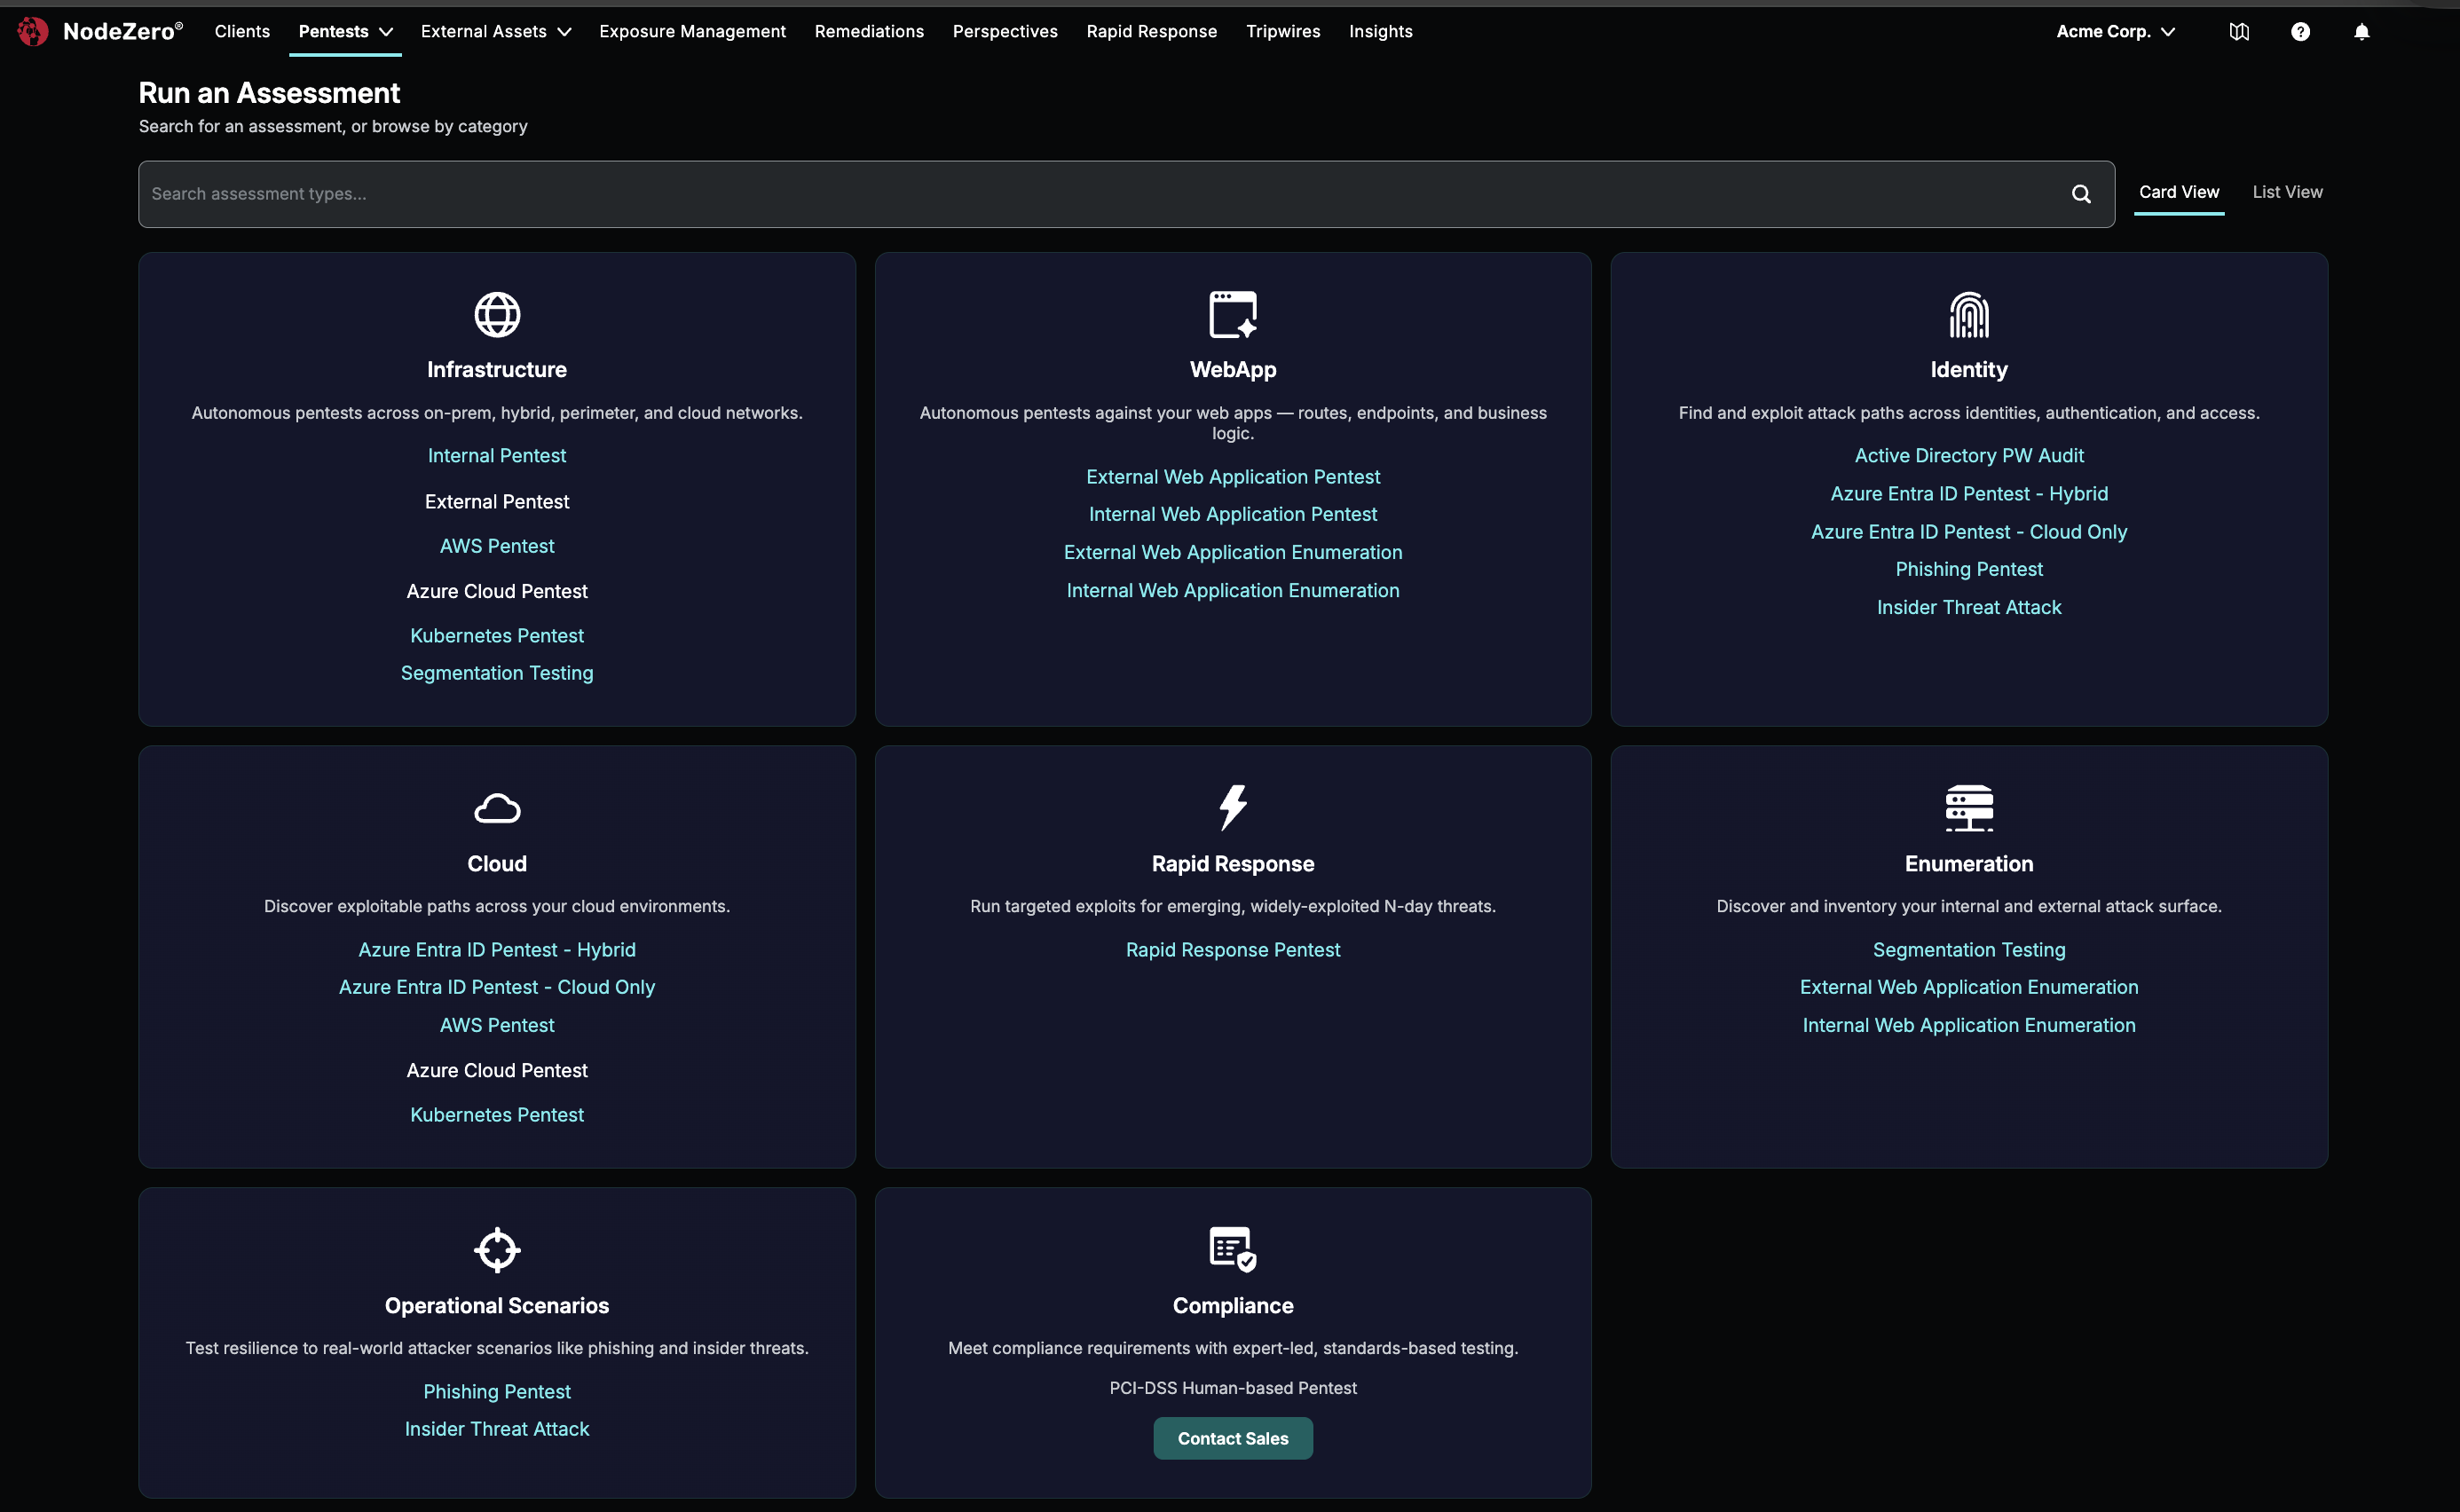Open Azure Entra ID Hybrid under Cloud
Viewport: 2460px width, 1512px height.
[x=497, y=950]
